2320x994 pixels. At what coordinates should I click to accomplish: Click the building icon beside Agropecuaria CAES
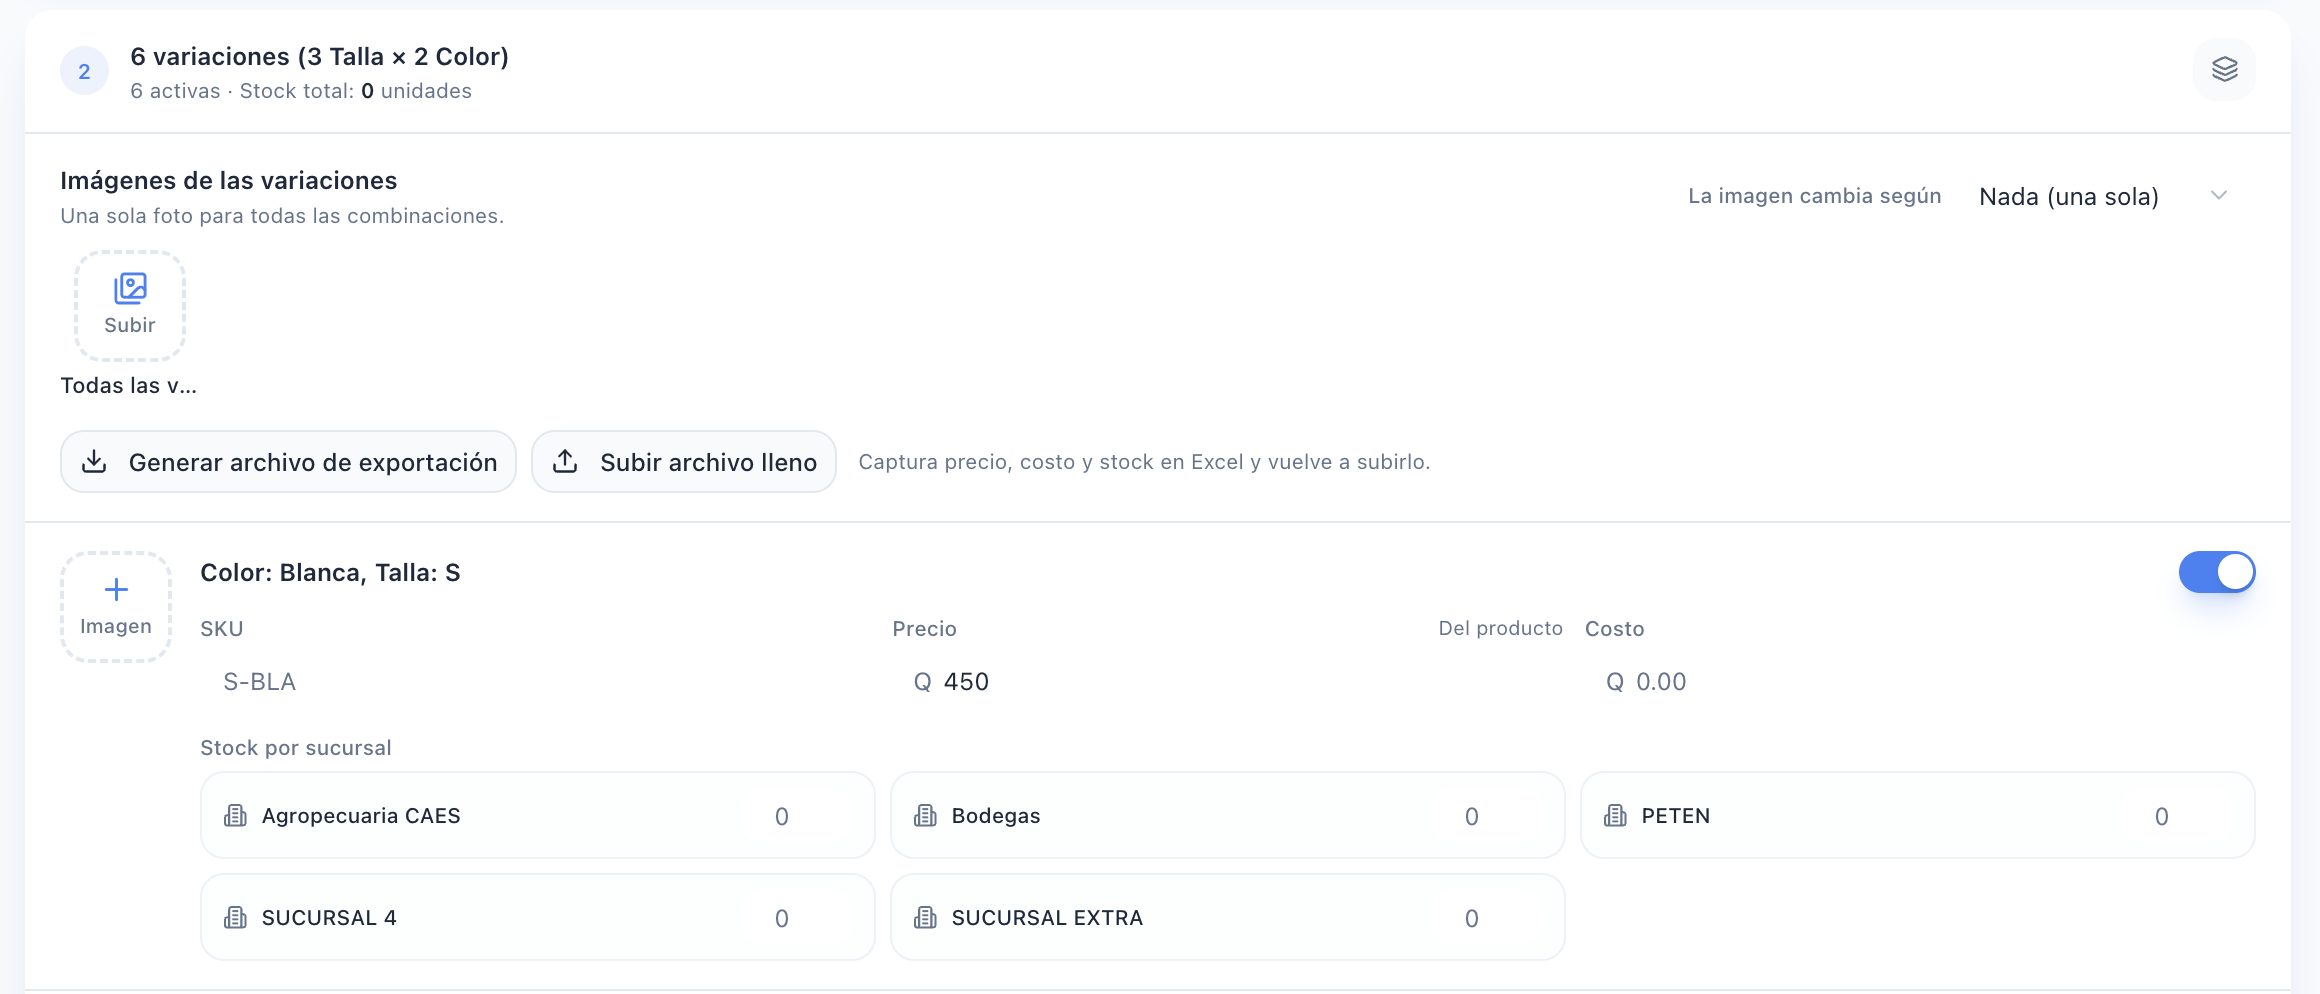click(x=235, y=816)
